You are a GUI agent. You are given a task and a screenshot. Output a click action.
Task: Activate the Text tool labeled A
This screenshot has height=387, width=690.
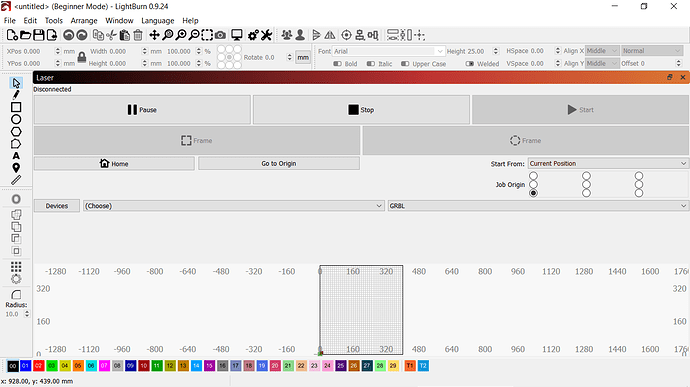pos(16,156)
